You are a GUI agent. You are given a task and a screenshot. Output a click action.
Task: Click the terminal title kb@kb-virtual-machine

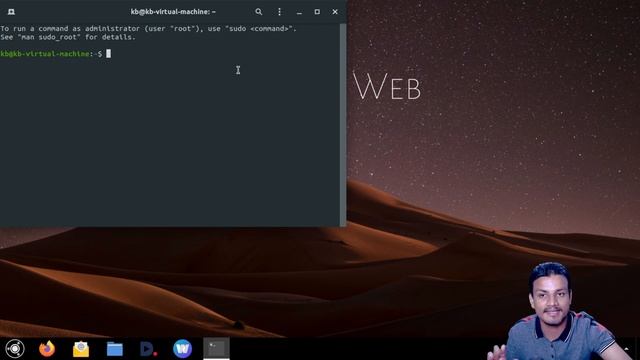click(173, 12)
